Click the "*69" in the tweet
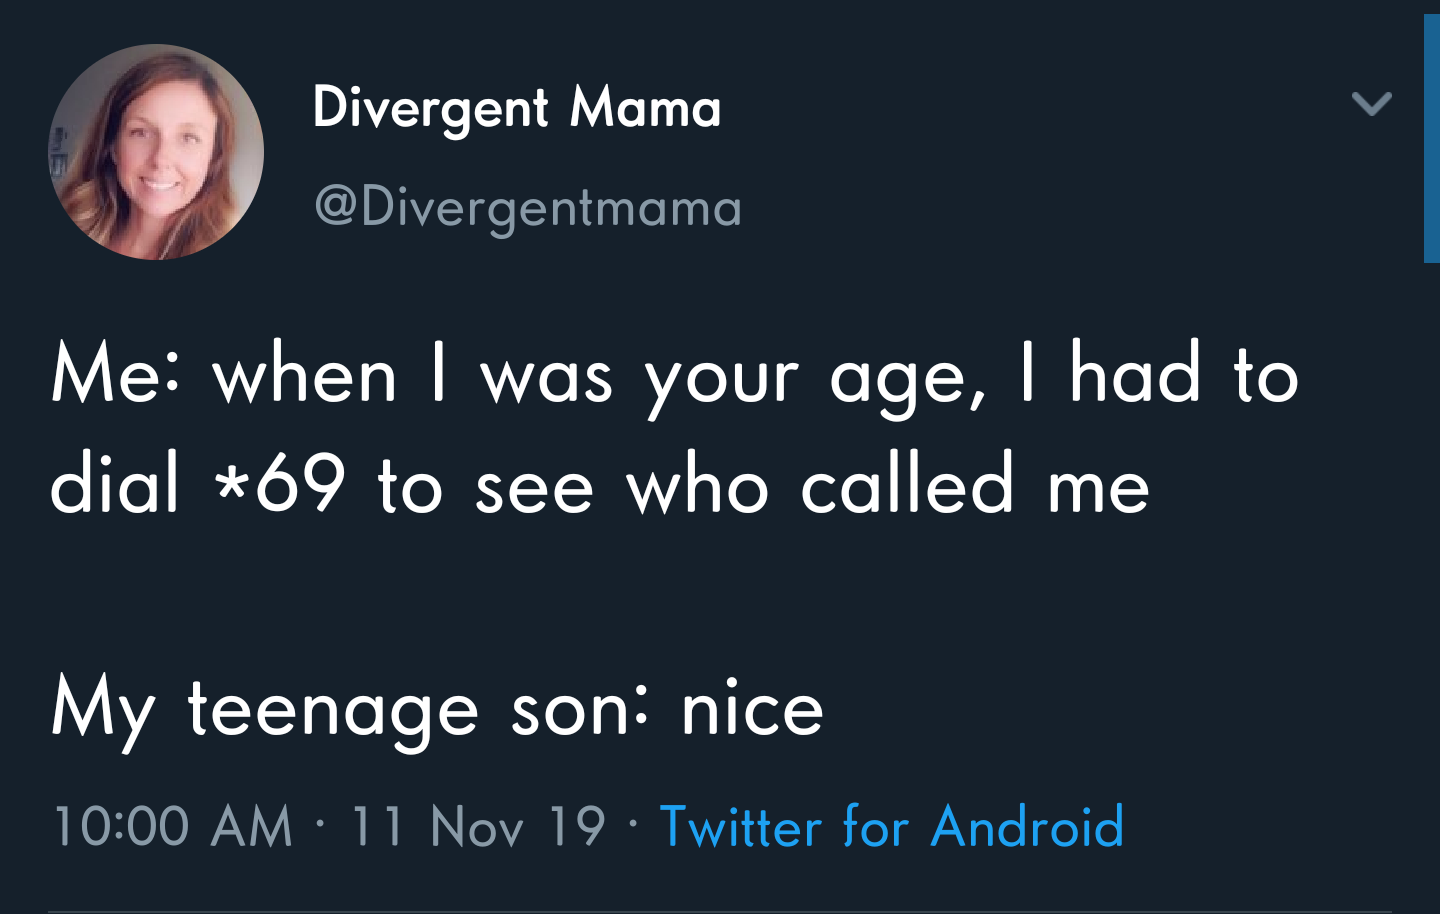1440x914 pixels. click(280, 485)
